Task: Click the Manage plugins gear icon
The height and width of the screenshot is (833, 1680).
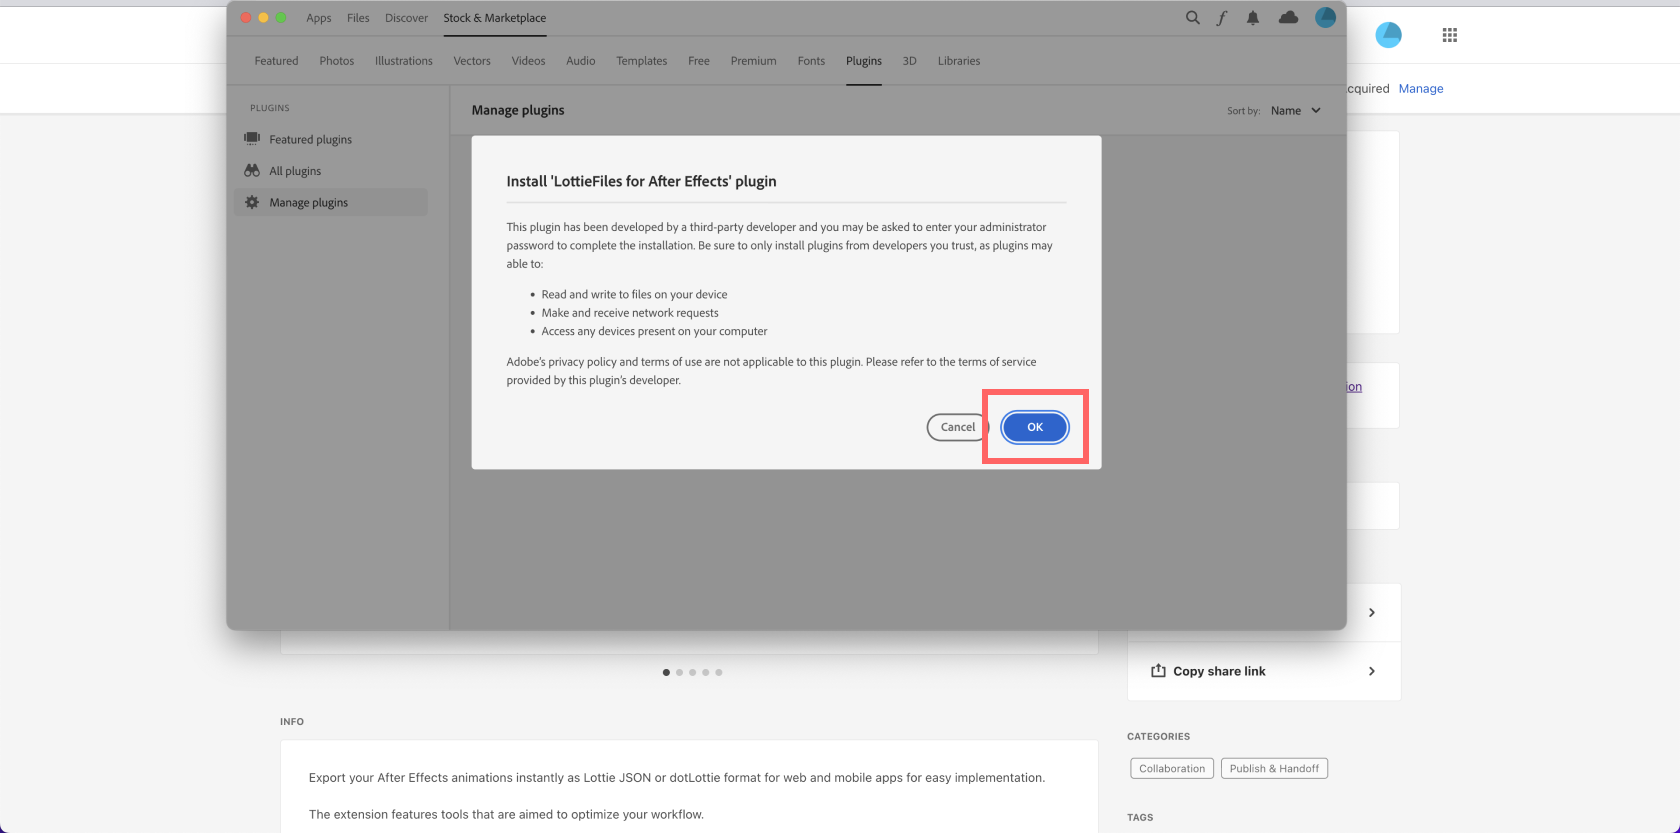Action: tap(252, 202)
